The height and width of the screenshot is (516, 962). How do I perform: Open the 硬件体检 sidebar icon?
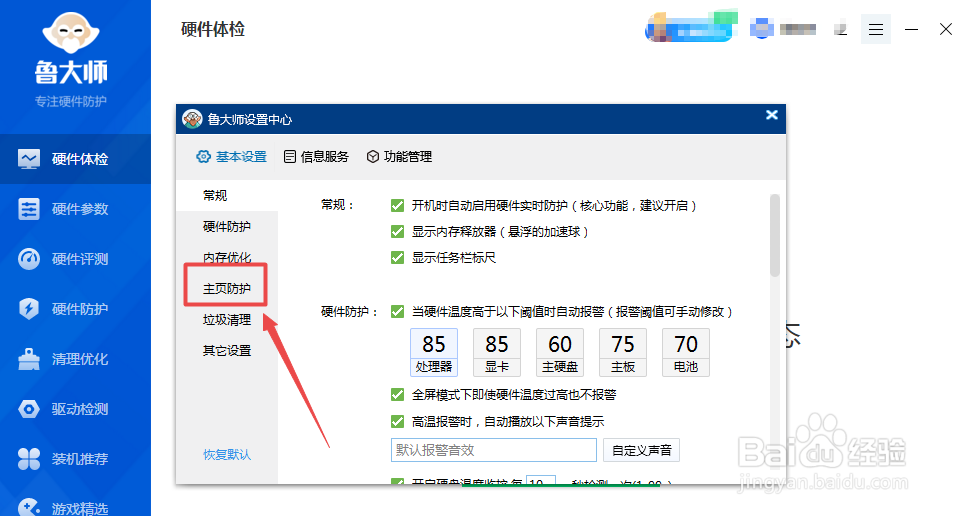pyautogui.click(x=29, y=159)
